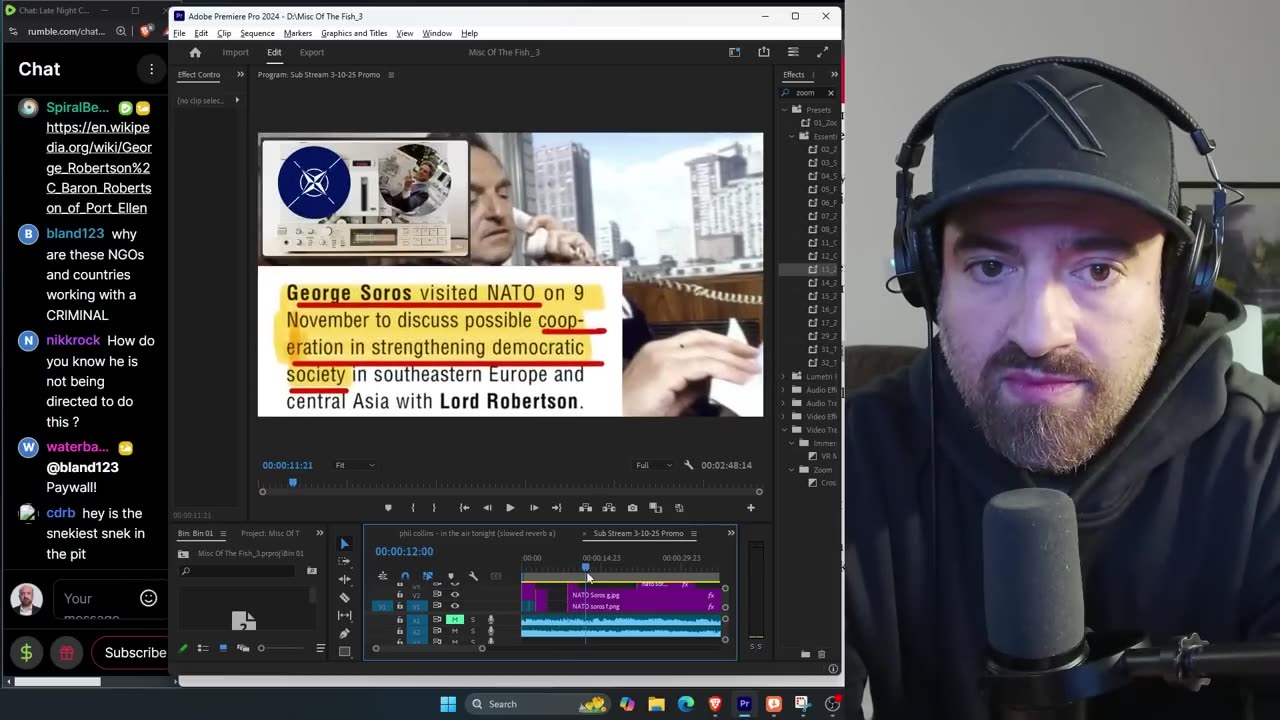Toggle linked selection in timeline

point(427,576)
